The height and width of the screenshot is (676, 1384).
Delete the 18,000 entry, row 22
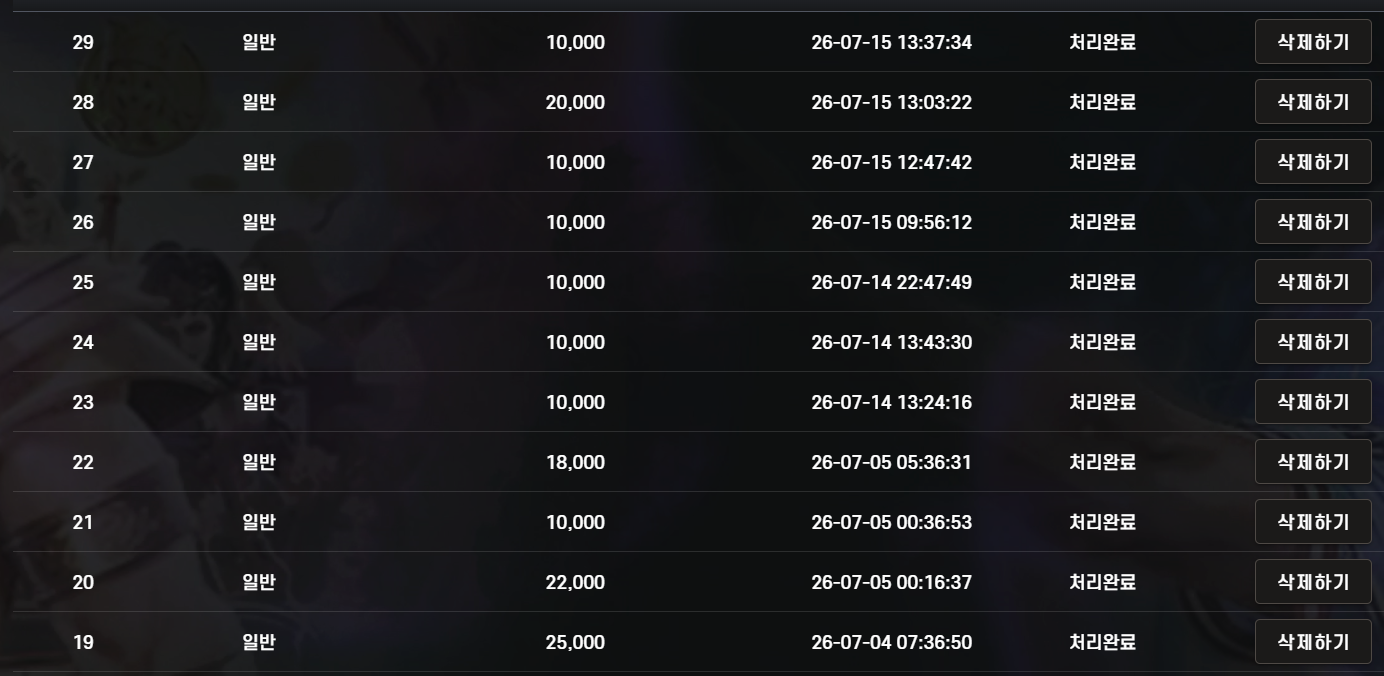pos(1313,462)
